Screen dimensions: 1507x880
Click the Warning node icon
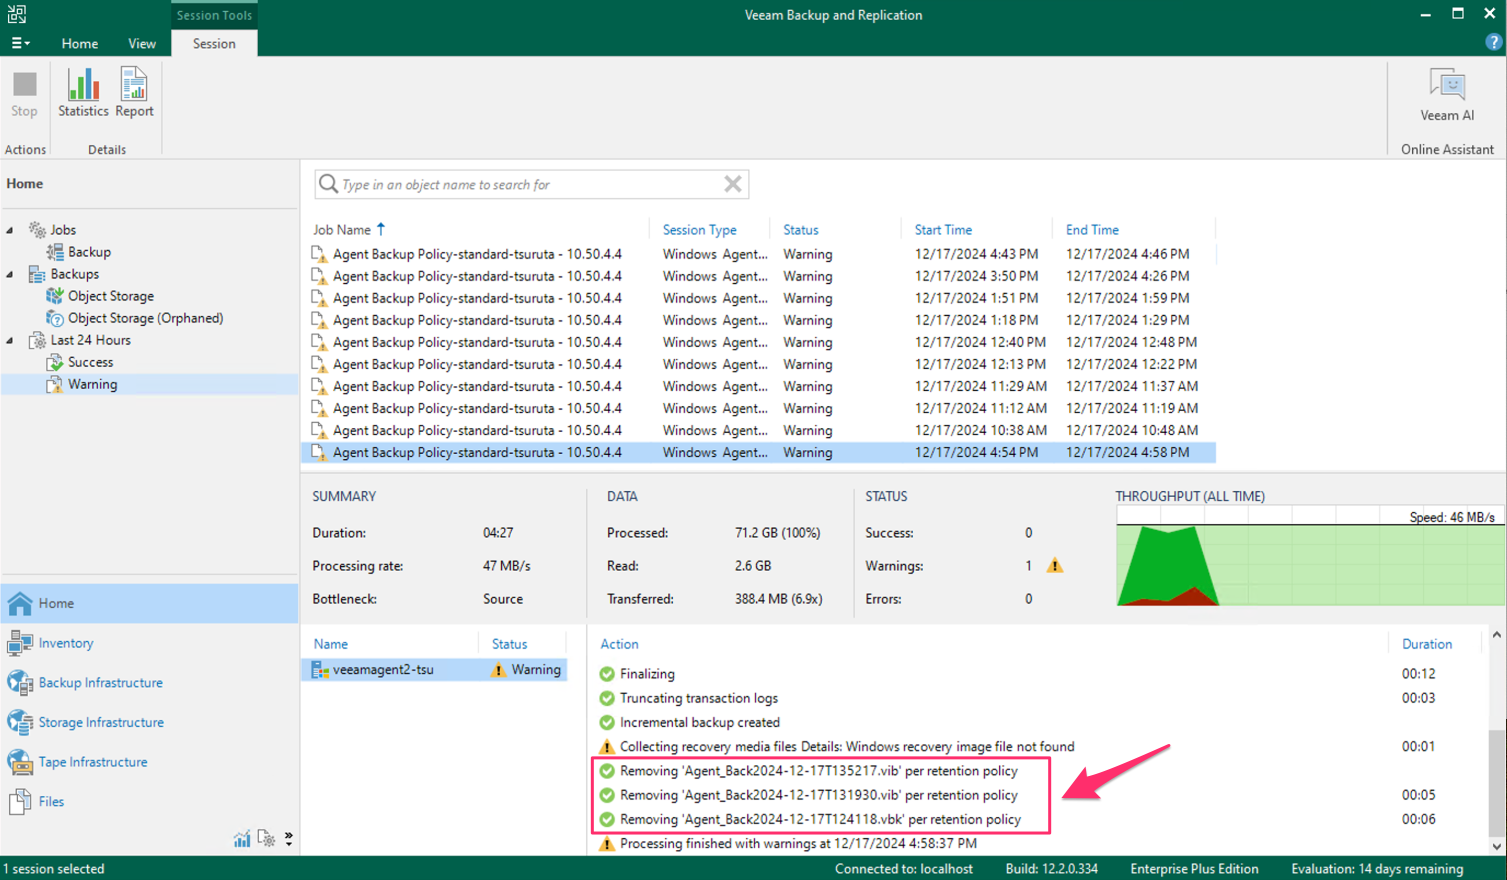coord(55,384)
